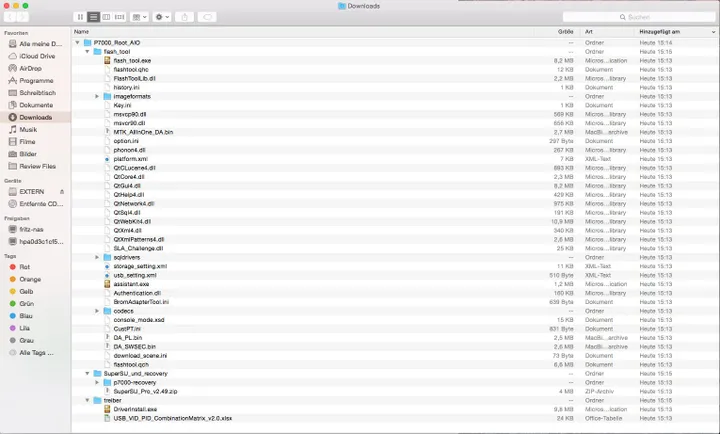Open the arrange-by dropdown in toolbar
720x434 pixels.
[x=140, y=17]
